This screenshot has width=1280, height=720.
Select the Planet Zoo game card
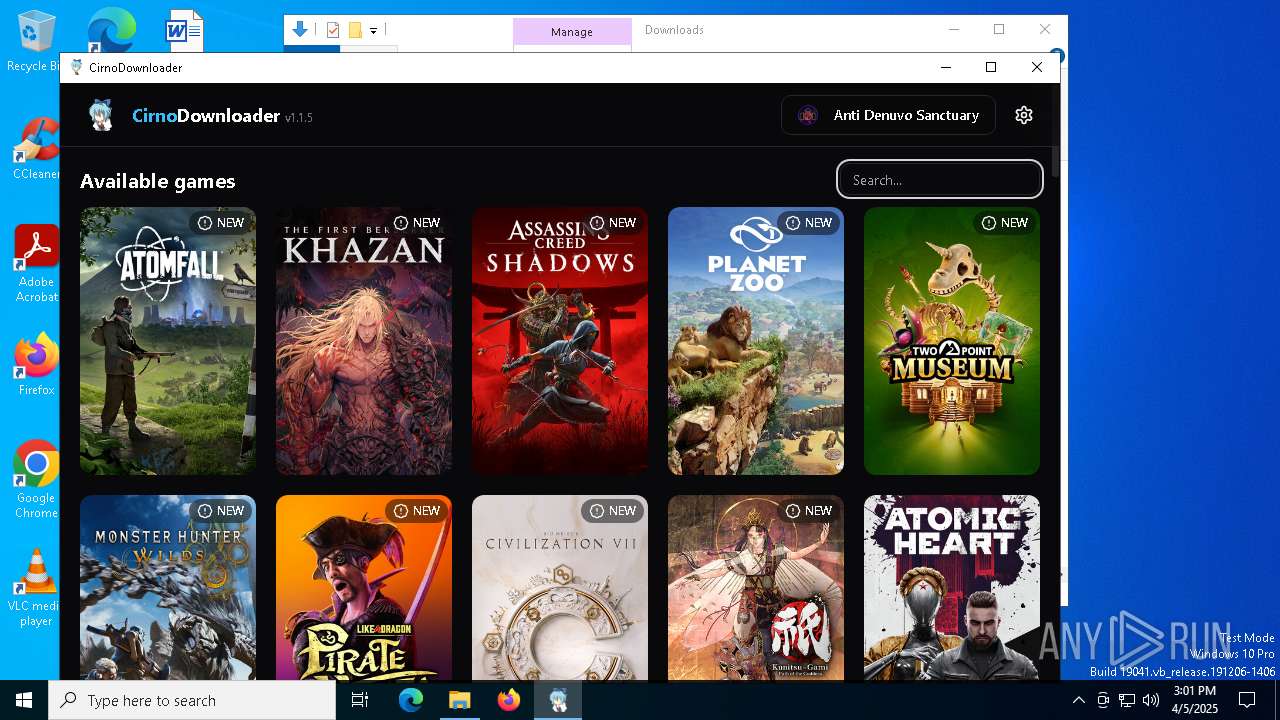756,341
